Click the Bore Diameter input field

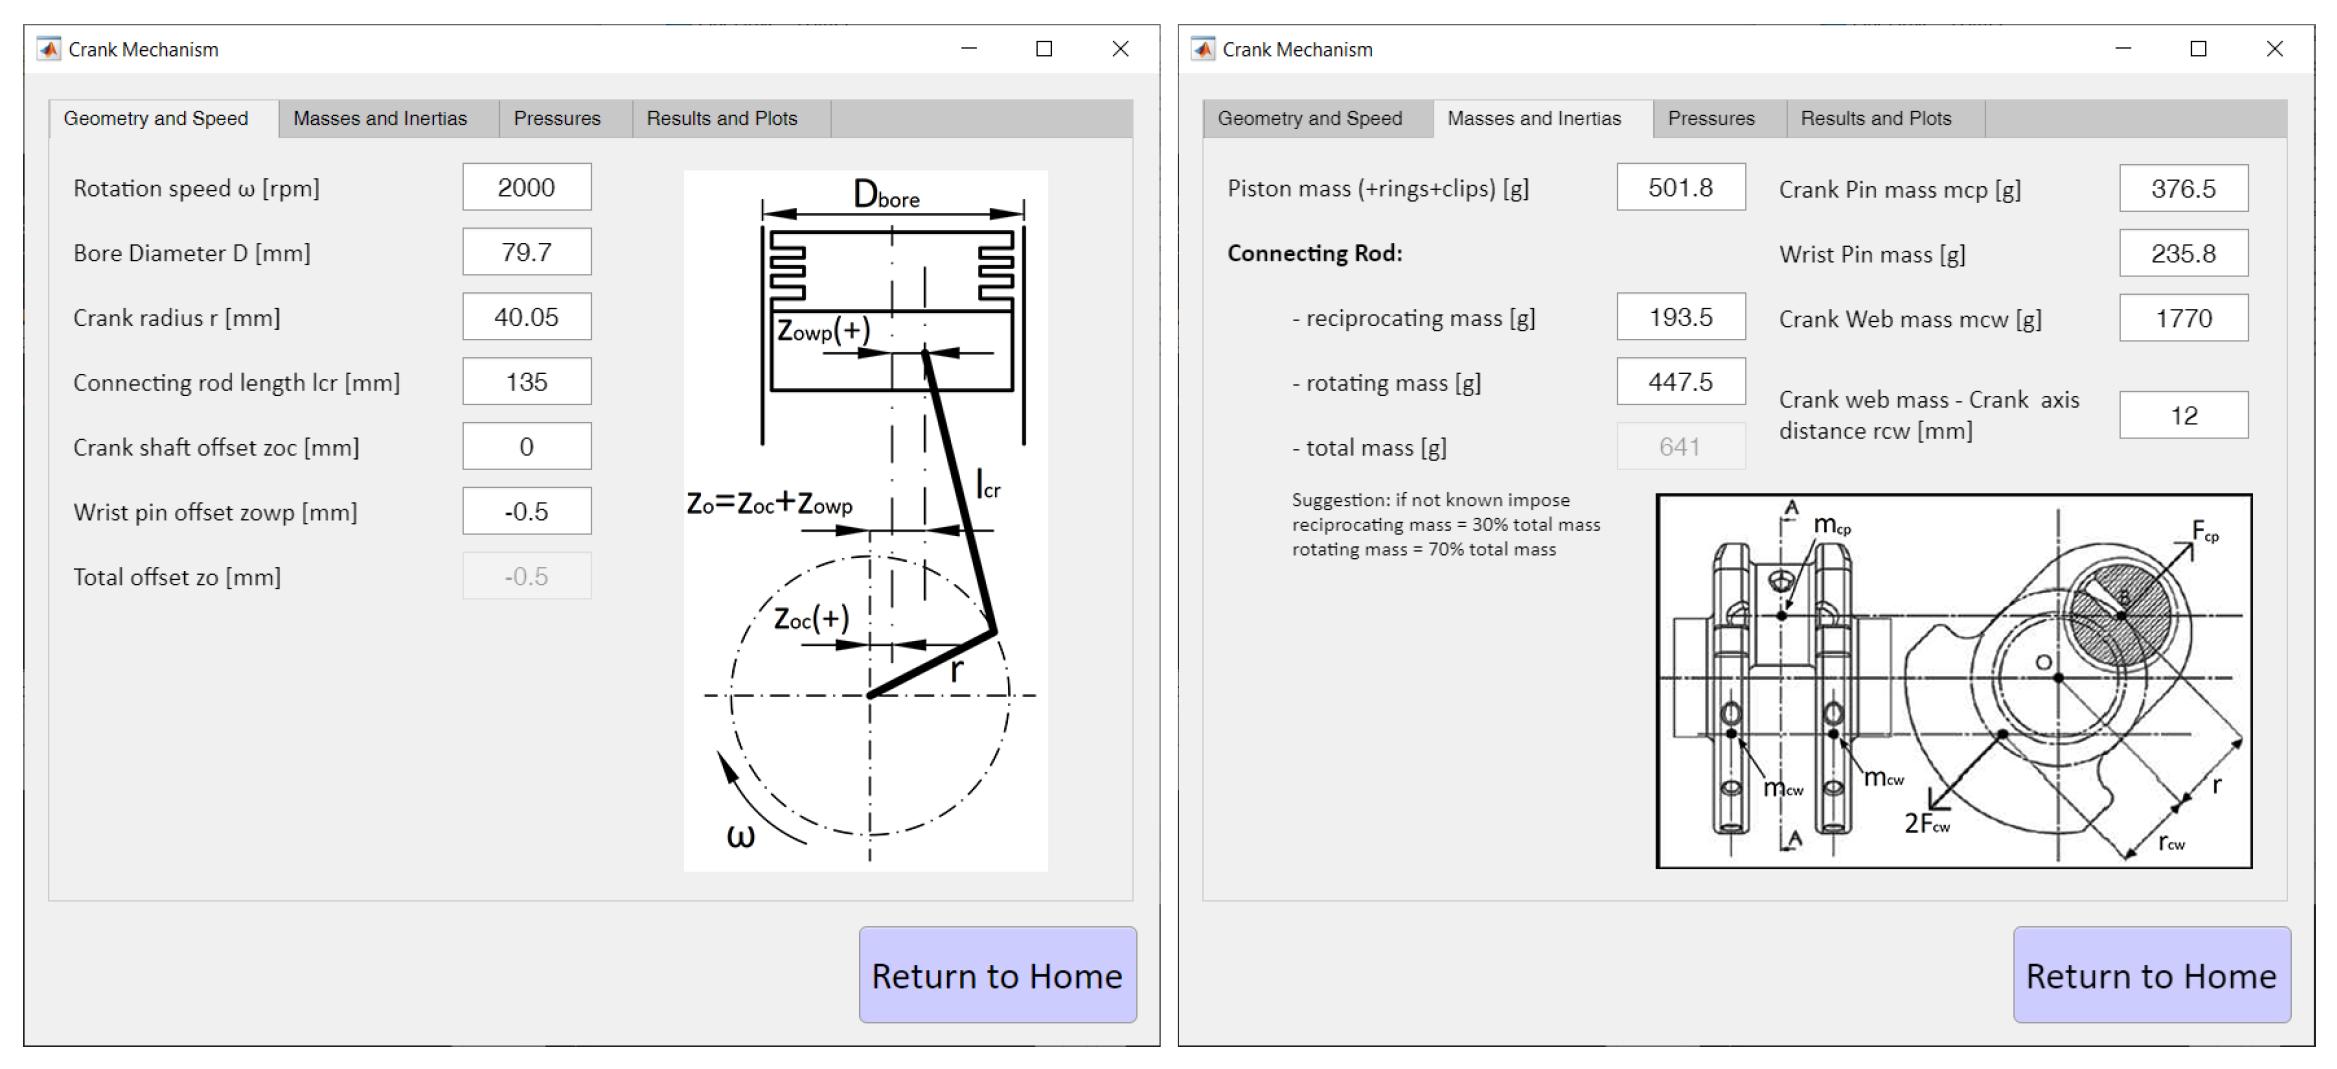coord(526,252)
